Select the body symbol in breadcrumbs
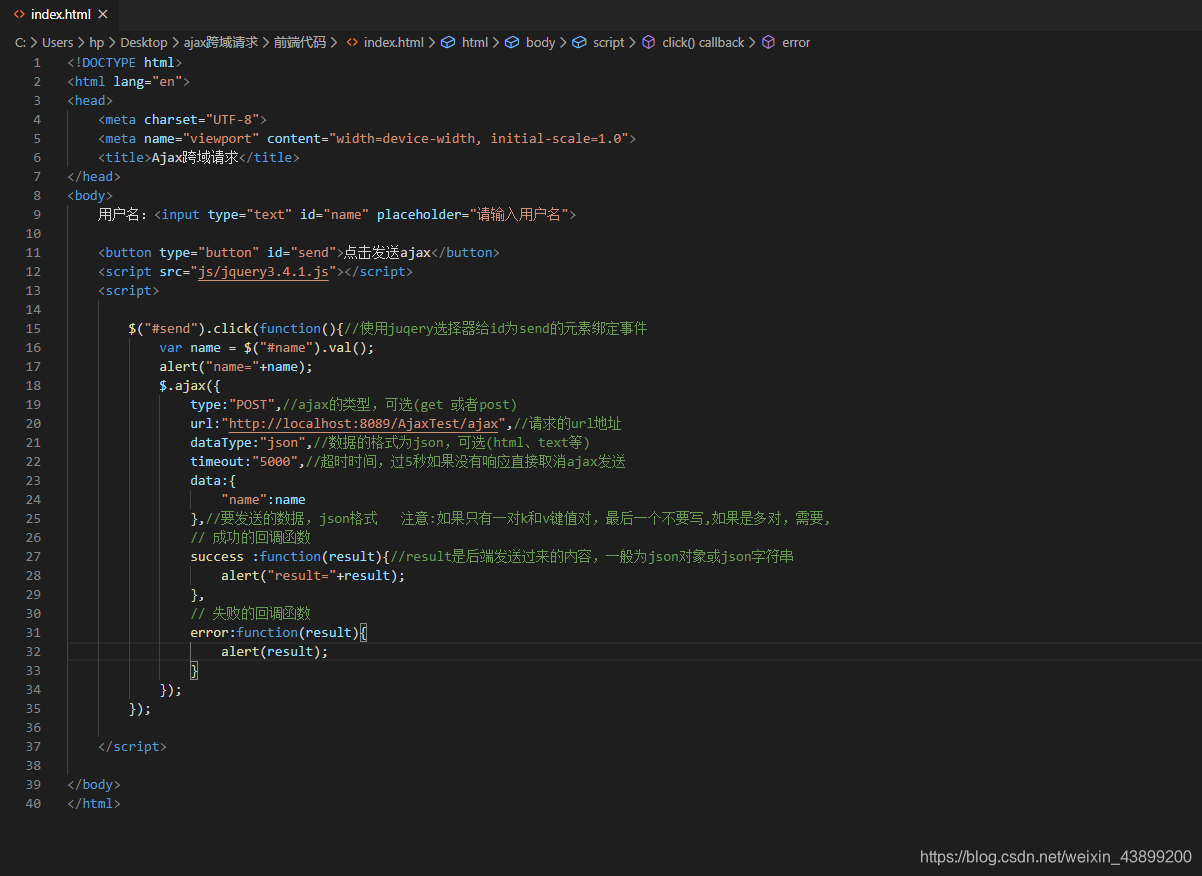Screen dimensions: 1202x876 (x=530, y=42)
